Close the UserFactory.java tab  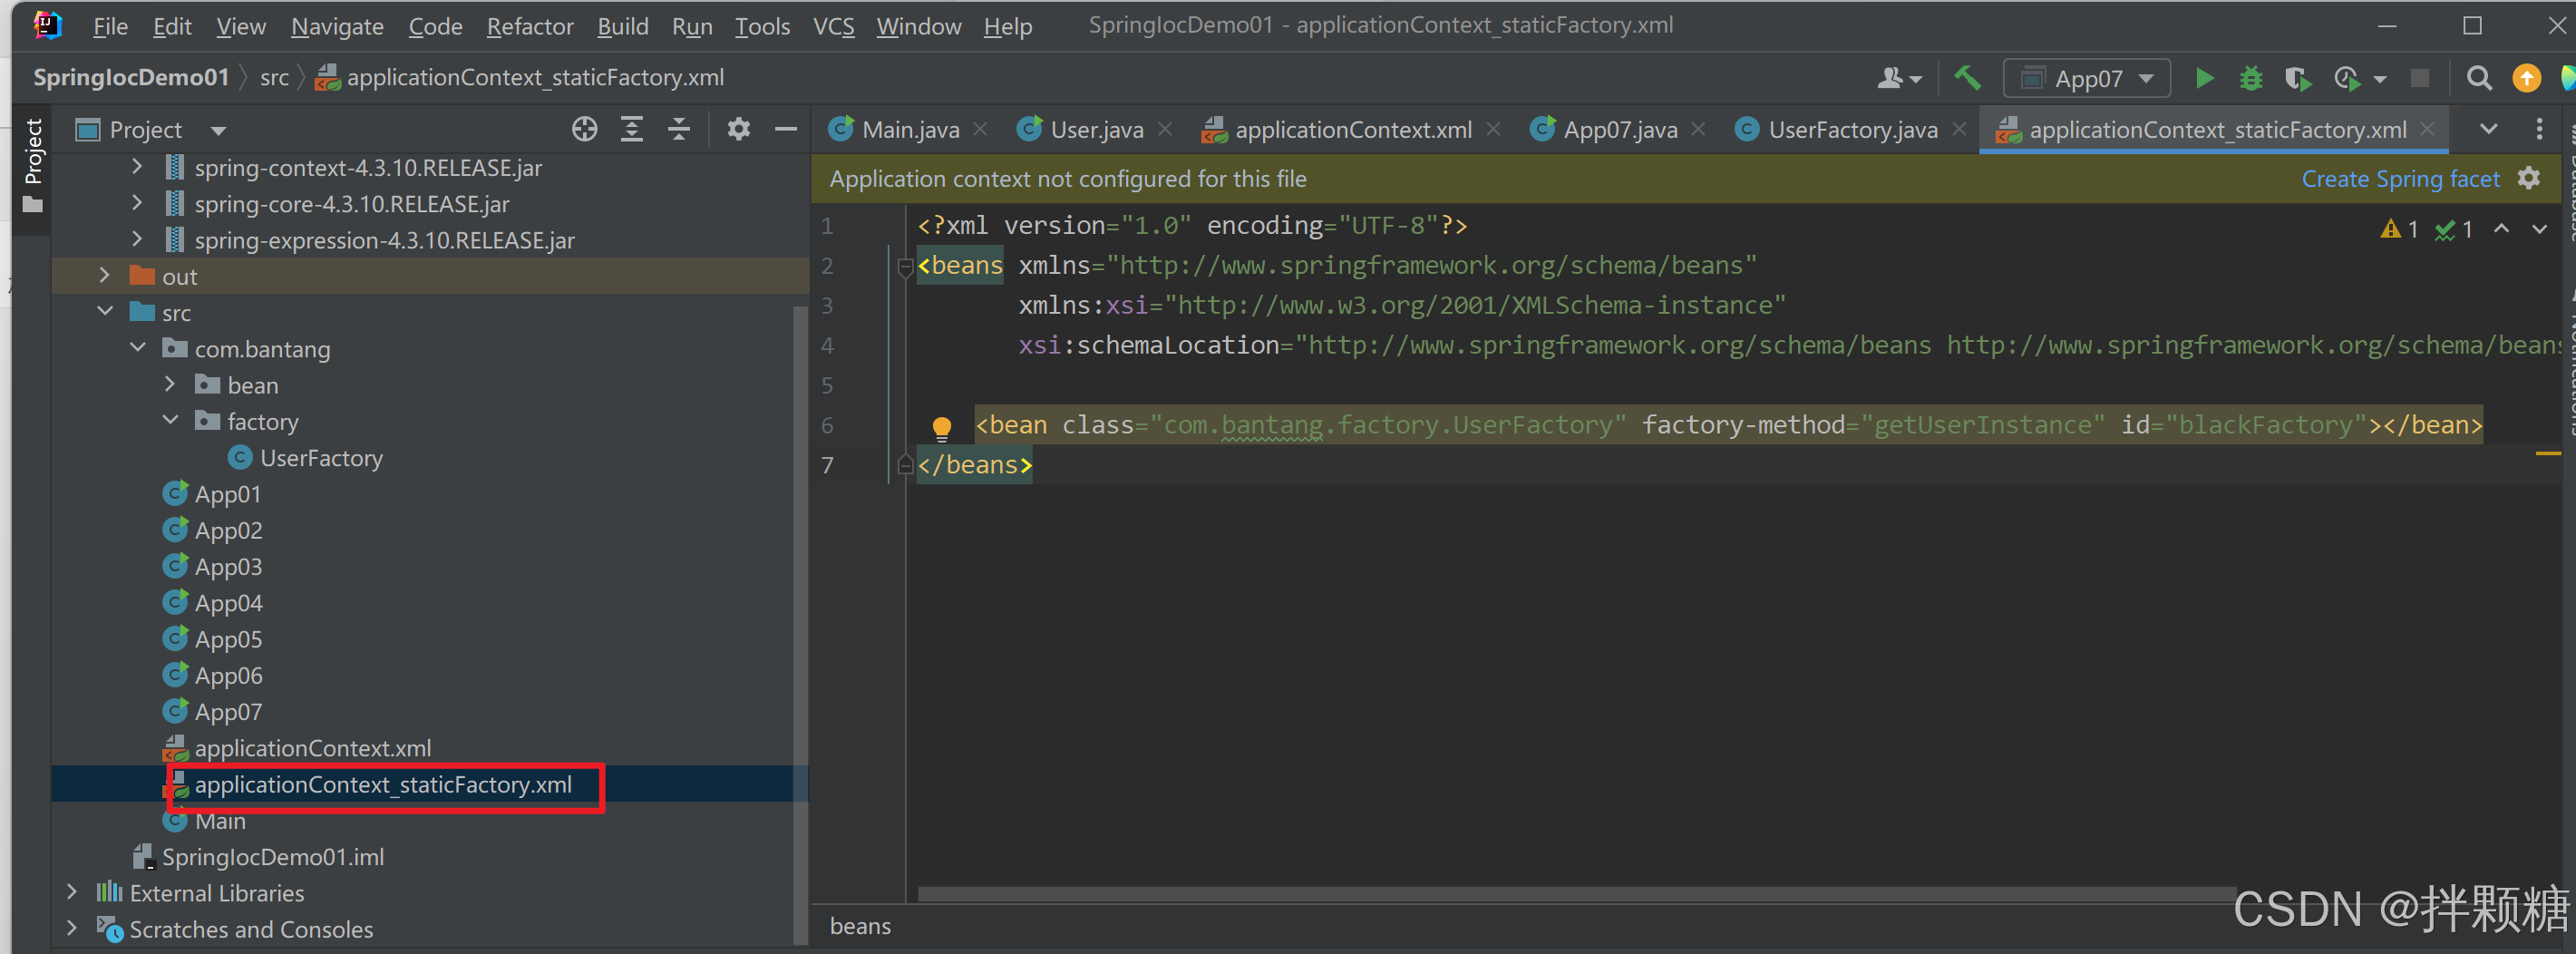point(1959,129)
